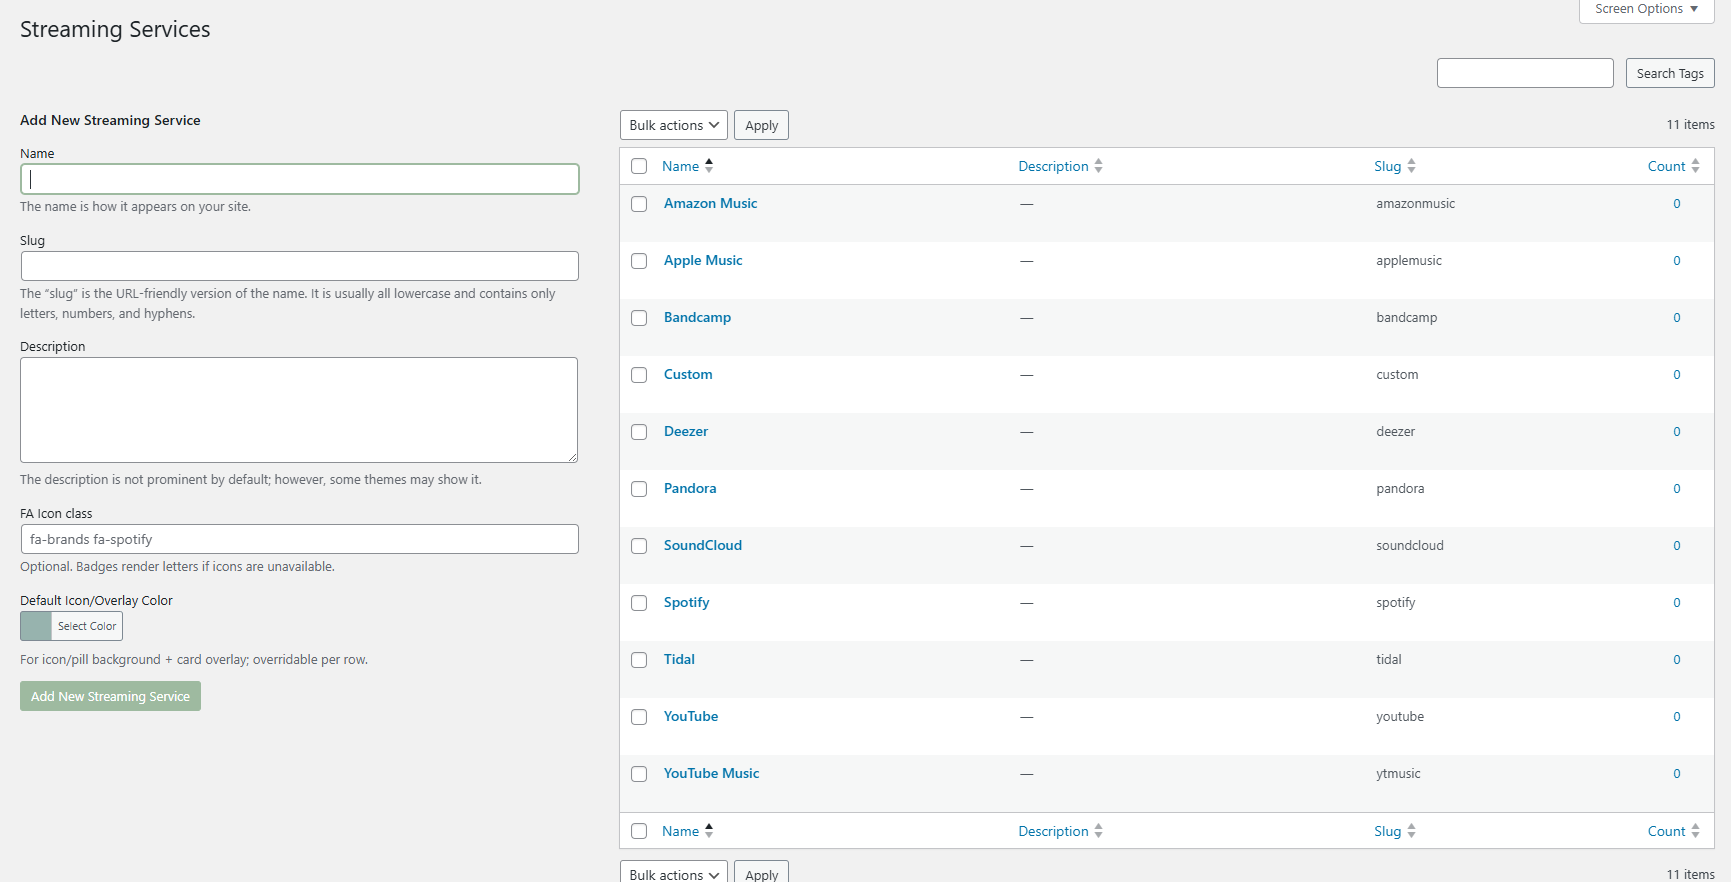The image size is (1731, 882).
Task: Click the footer Count column sort arrows
Action: (1695, 831)
